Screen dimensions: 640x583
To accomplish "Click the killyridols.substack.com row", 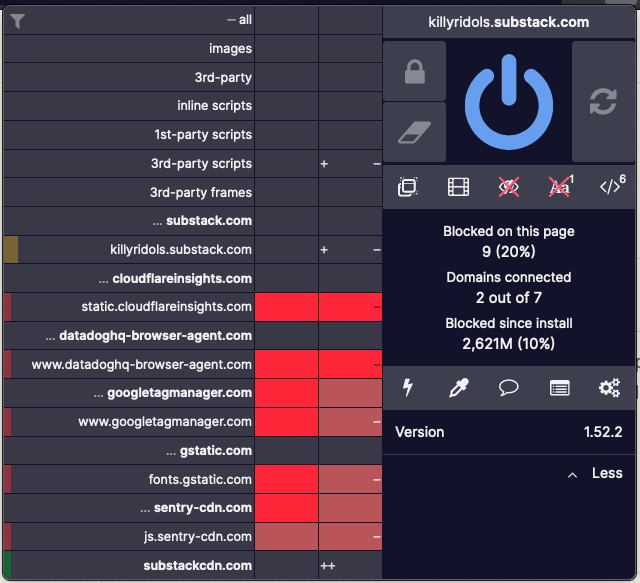I will 129,249.
